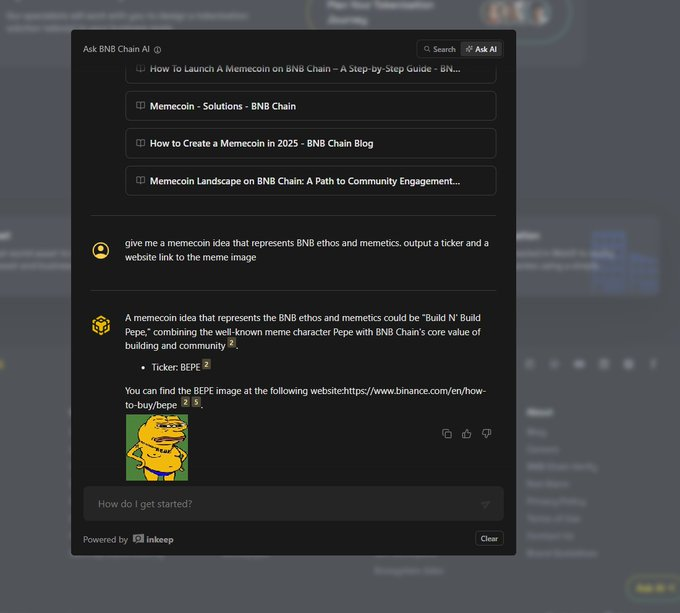Click the send arrow icon in the input box
This screenshot has width=680, height=613.
pos(486,504)
